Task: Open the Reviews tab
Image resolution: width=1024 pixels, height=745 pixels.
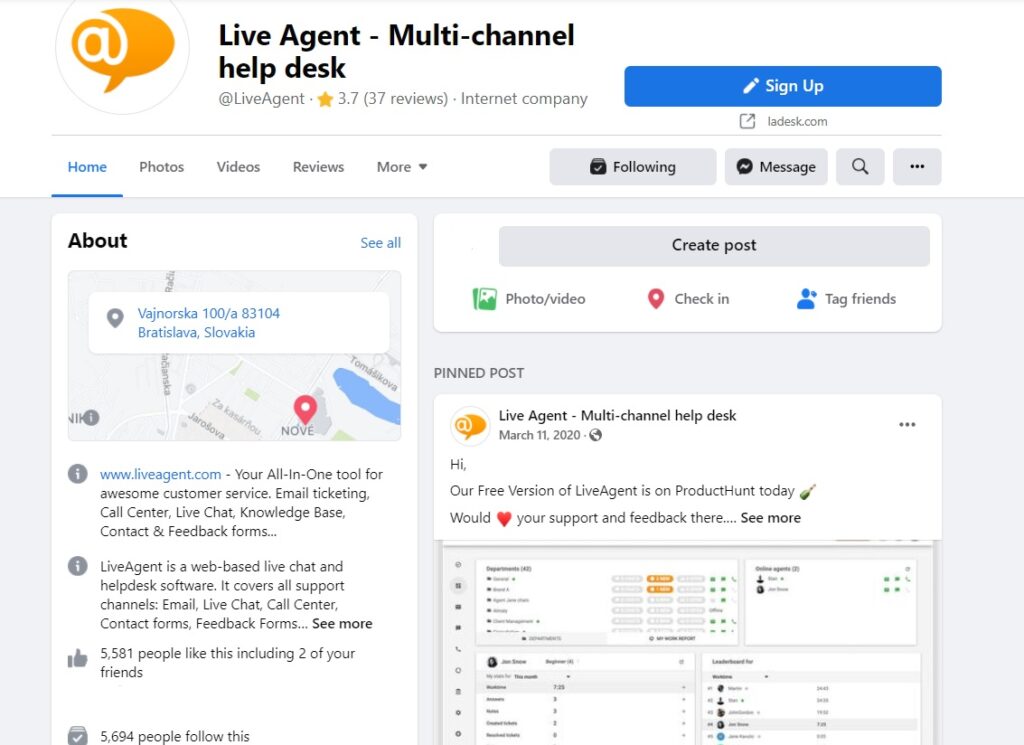Action: tap(318, 167)
